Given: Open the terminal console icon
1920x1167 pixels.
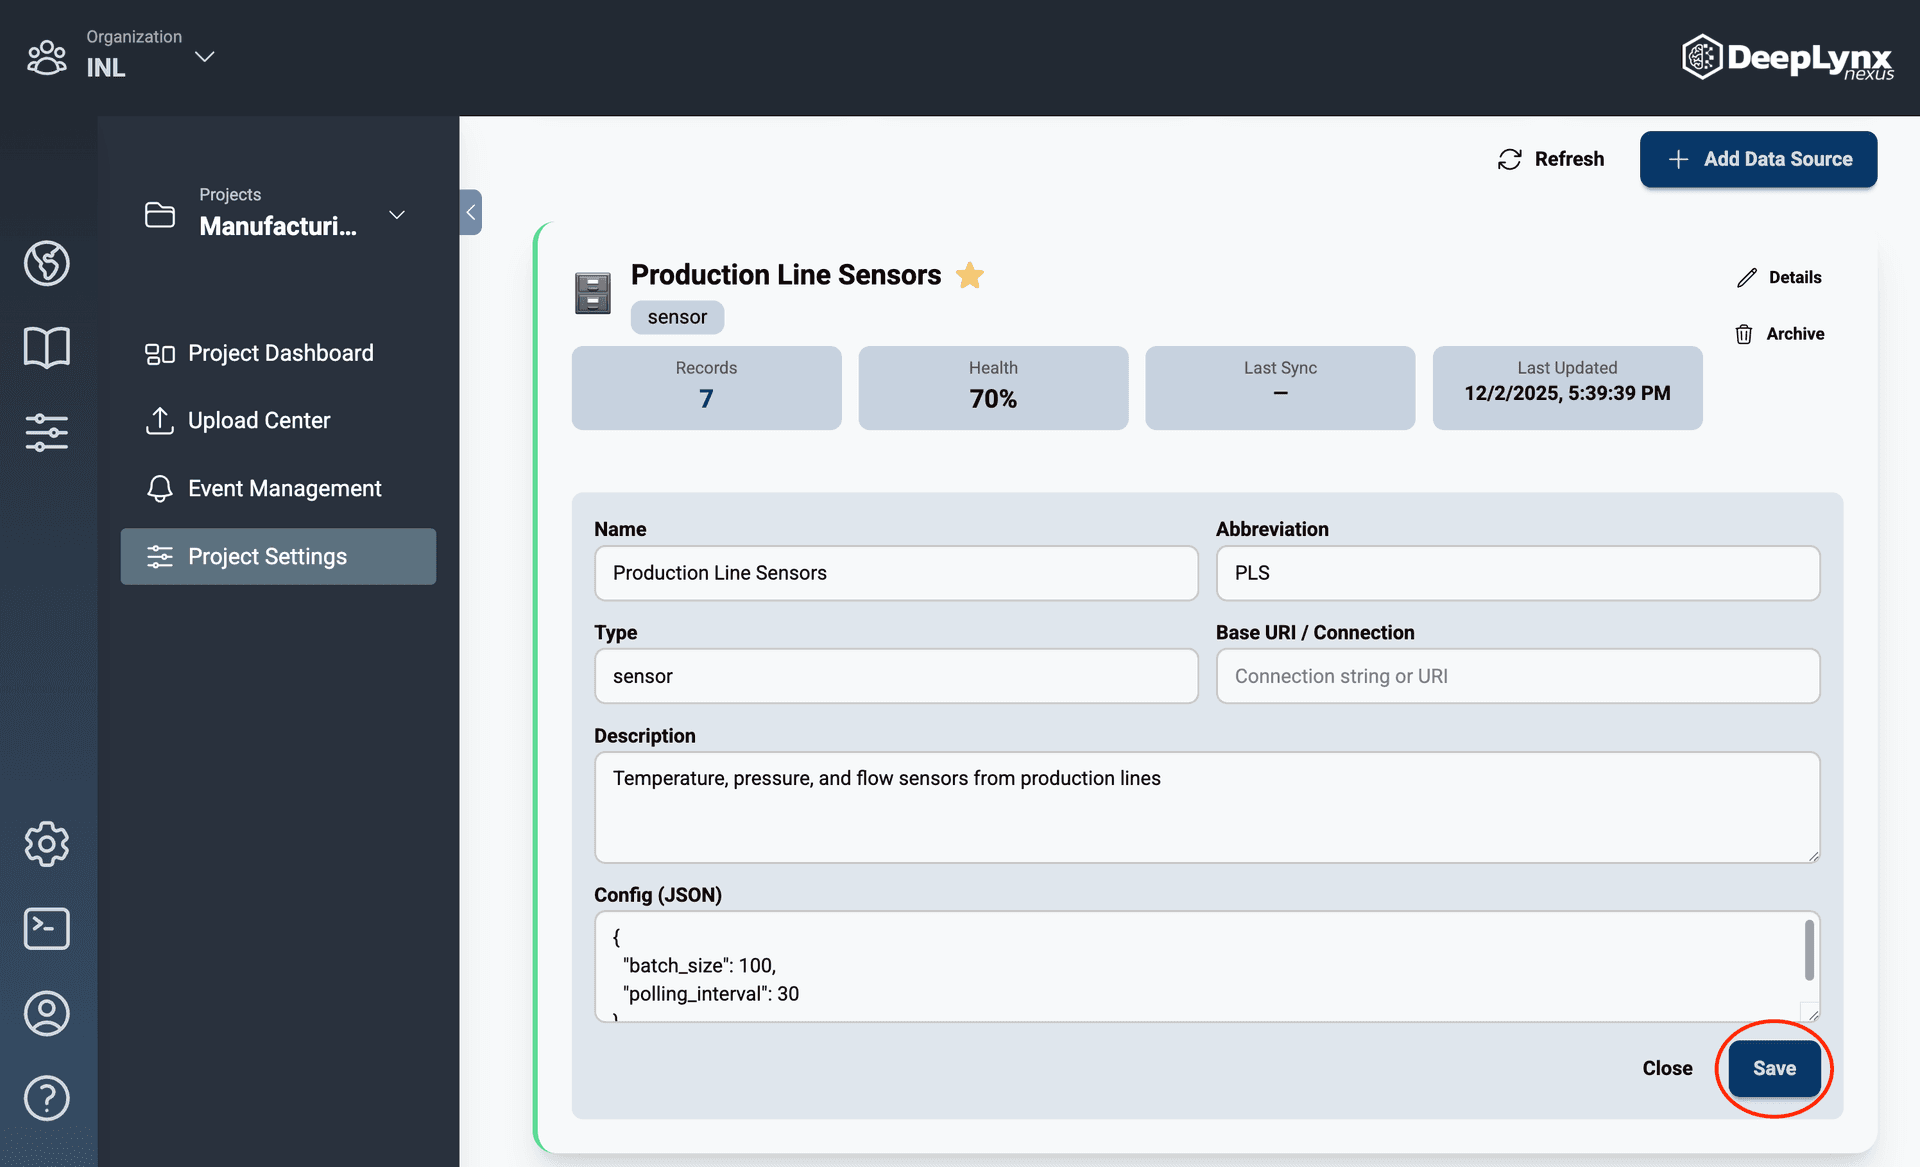Looking at the screenshot, I should pyautogui.click(x=47, y=929).
